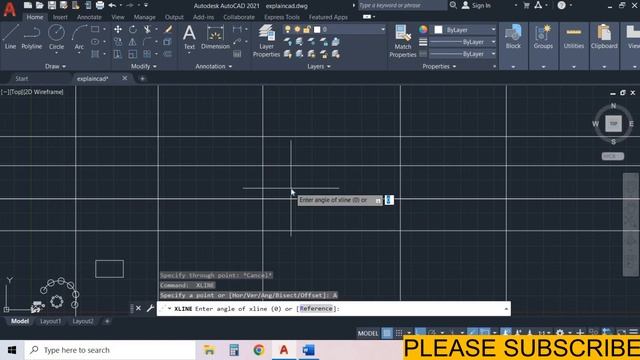Click the Plot printer icon

[x=100, y=5]
